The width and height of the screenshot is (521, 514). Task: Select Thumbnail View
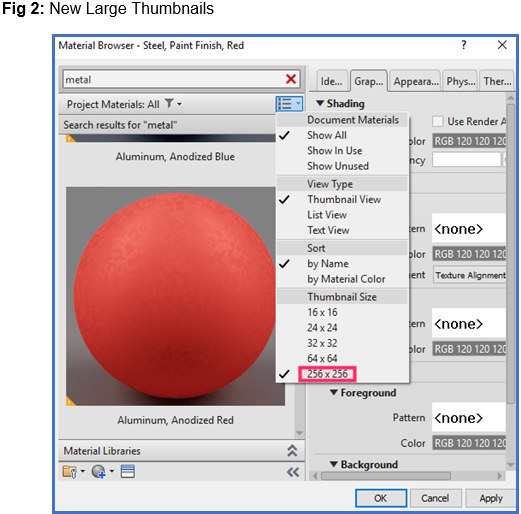[342, 199]
